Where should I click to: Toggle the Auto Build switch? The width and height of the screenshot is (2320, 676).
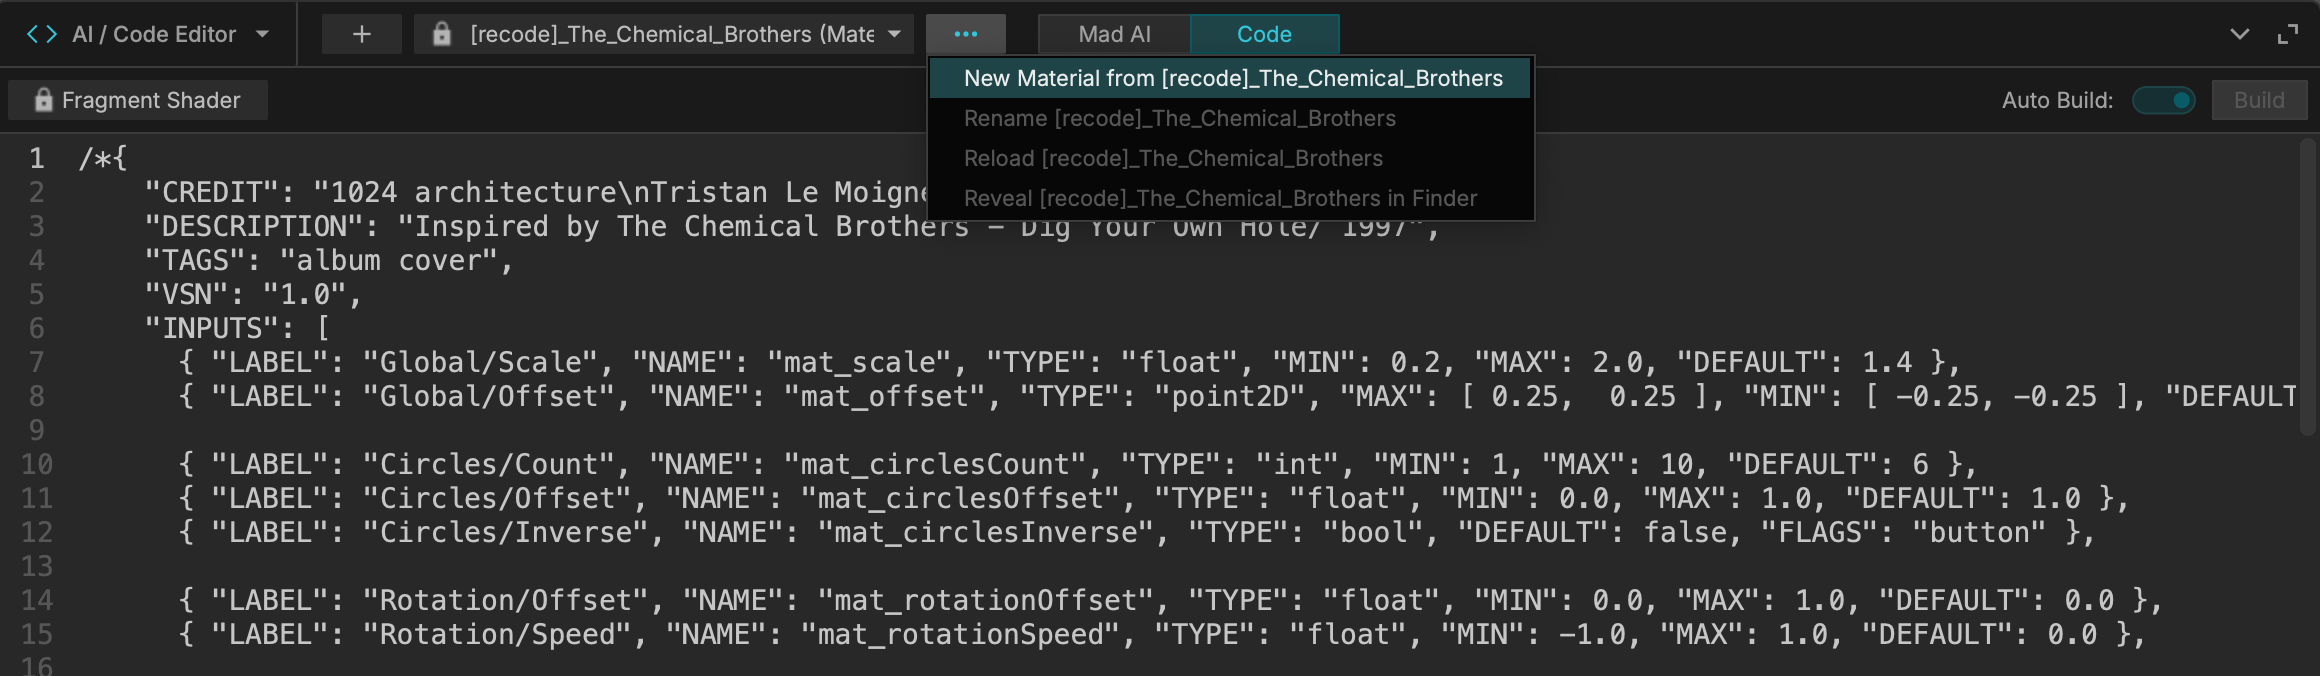coord(2164,100)
